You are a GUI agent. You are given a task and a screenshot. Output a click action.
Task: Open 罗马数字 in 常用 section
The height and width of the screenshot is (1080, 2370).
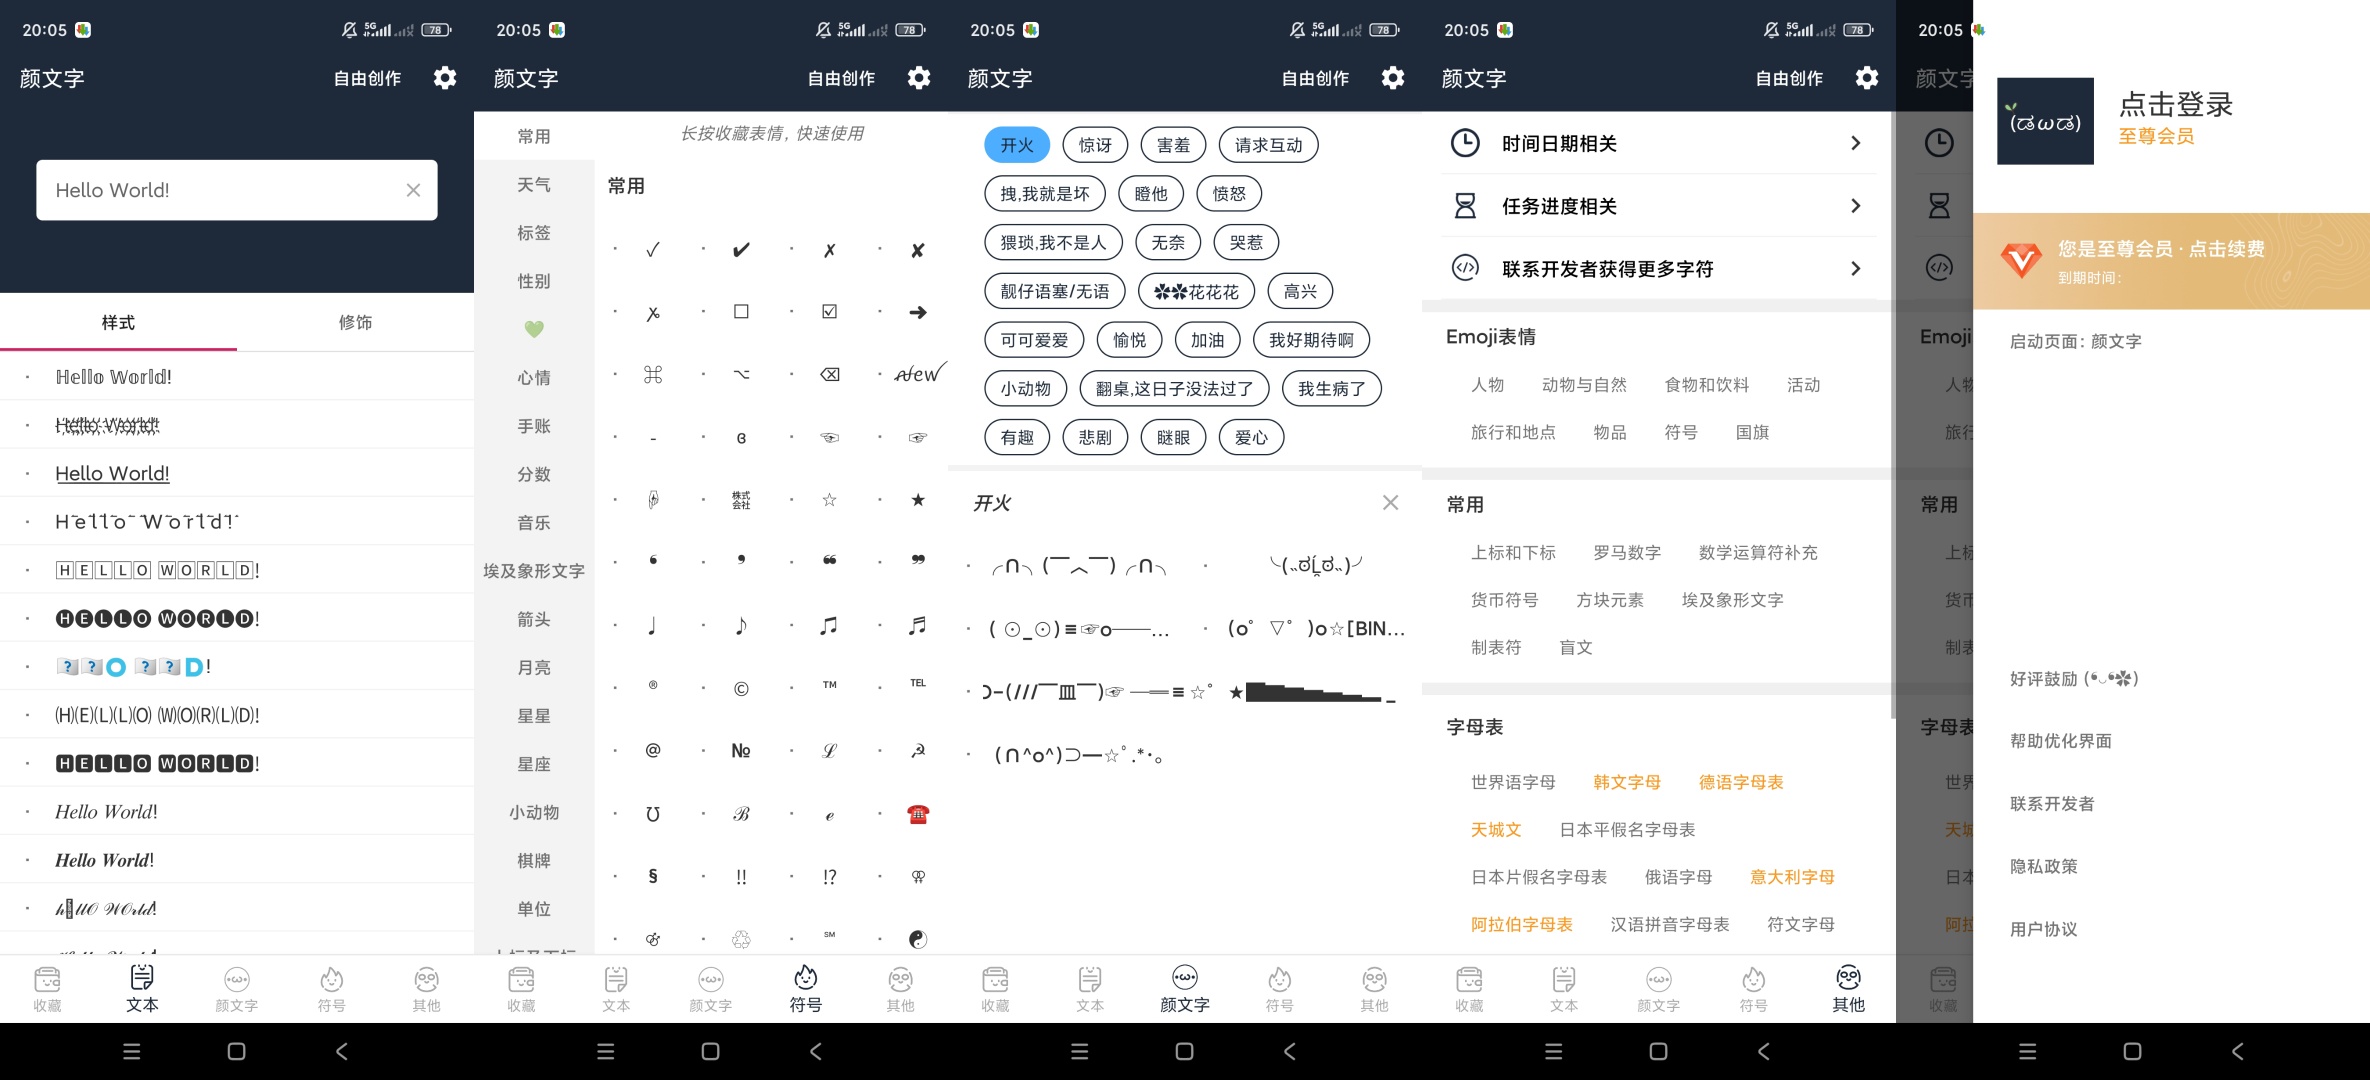point(1627,552)
